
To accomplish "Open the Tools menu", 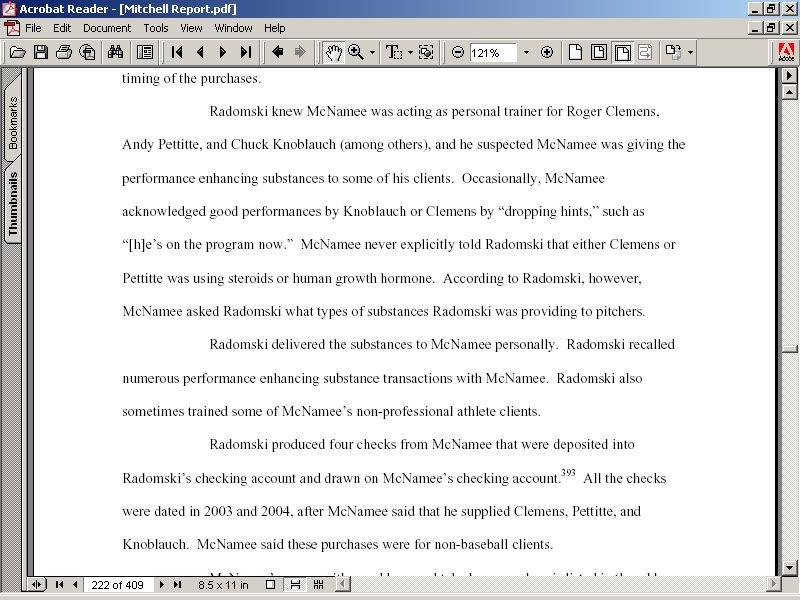I will (x=156, y=28).
